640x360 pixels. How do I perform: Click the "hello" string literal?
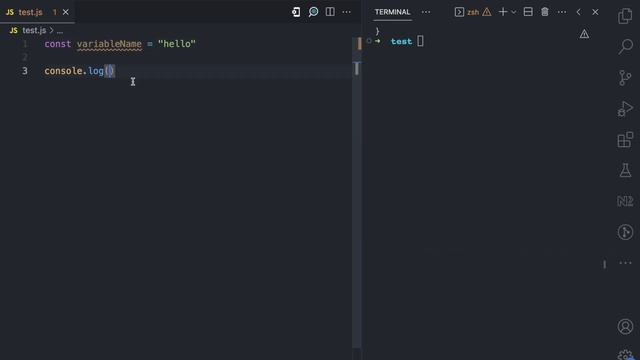click(177, 44)
